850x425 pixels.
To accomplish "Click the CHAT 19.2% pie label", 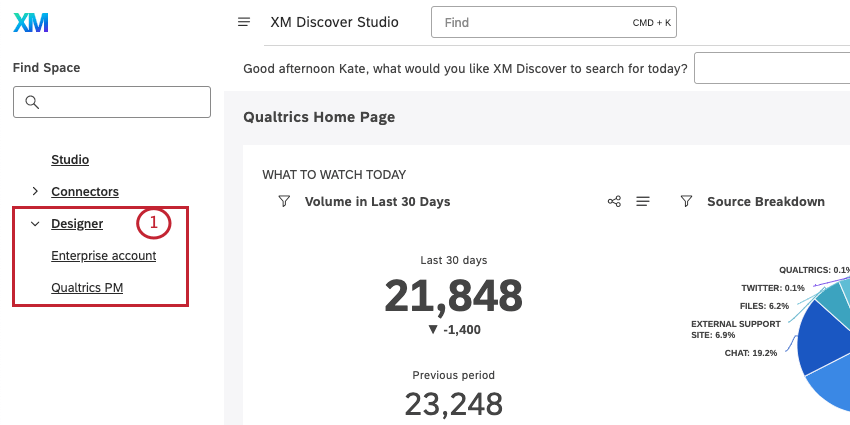I will point(750,353).
